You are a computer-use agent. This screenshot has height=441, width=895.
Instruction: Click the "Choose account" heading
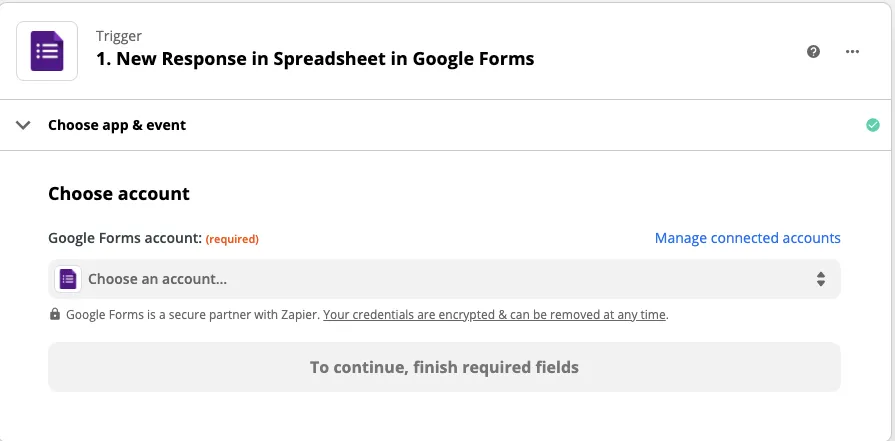(x=119, y=194)
